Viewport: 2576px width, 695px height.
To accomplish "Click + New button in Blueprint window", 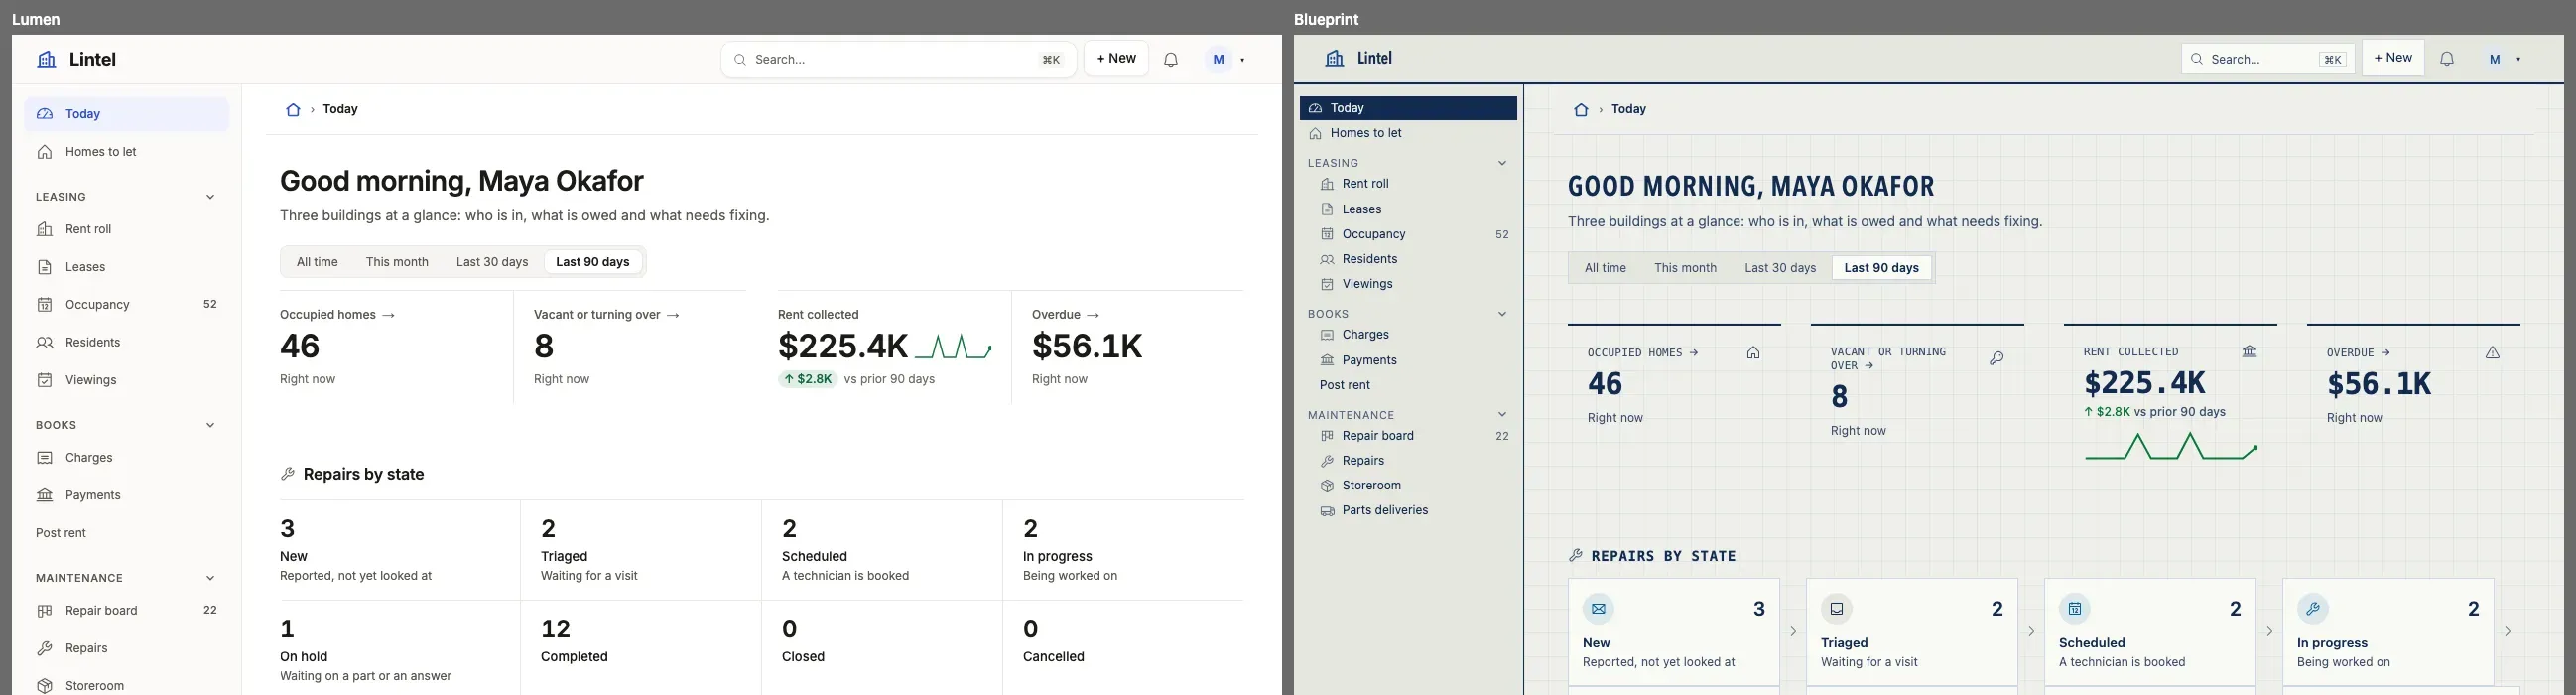I will click(x=2393, y=58).
